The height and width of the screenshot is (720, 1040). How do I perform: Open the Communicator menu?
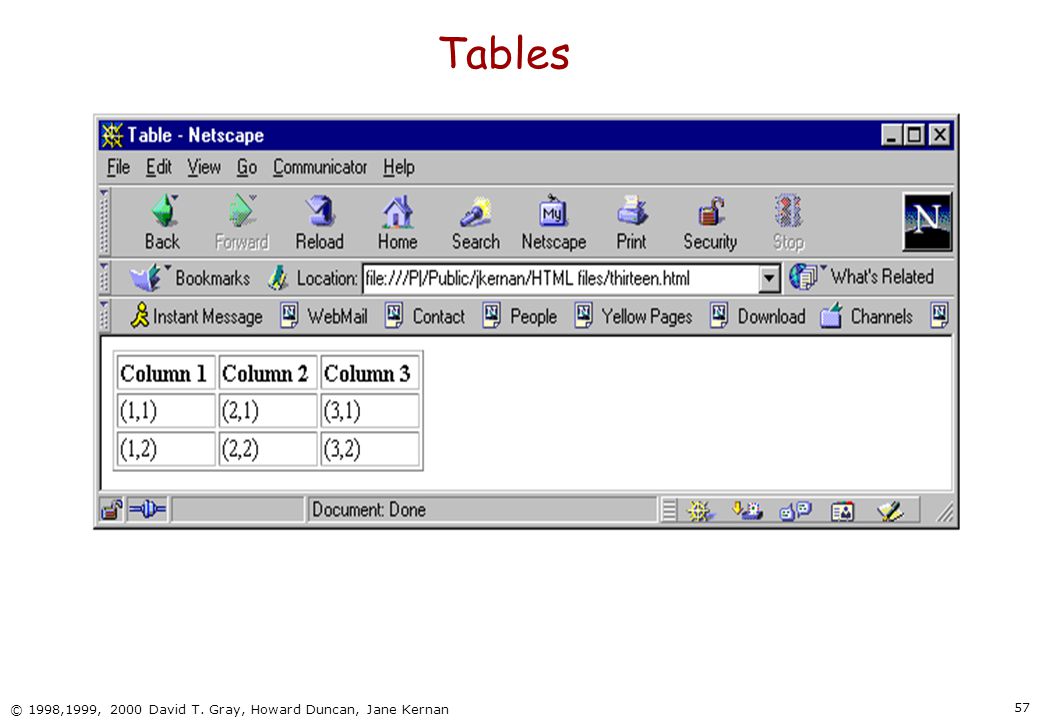coord(320,167)
